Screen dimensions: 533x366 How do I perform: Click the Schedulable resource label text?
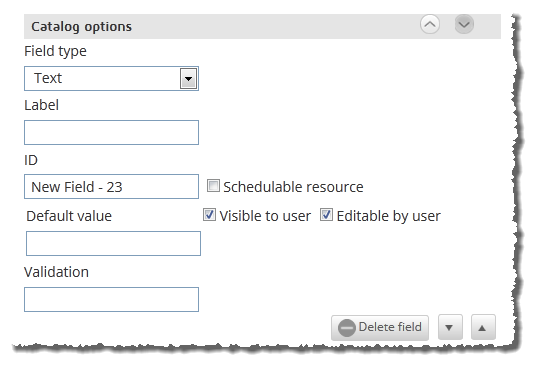[x=293, y=187]
